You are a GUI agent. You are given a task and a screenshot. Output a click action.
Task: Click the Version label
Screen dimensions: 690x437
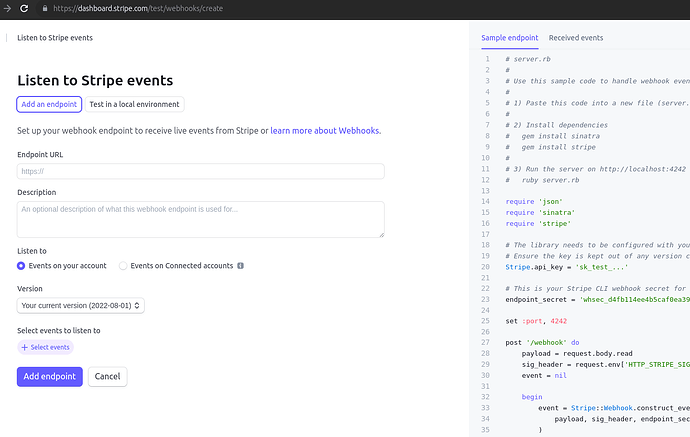(x=30, y=289)
